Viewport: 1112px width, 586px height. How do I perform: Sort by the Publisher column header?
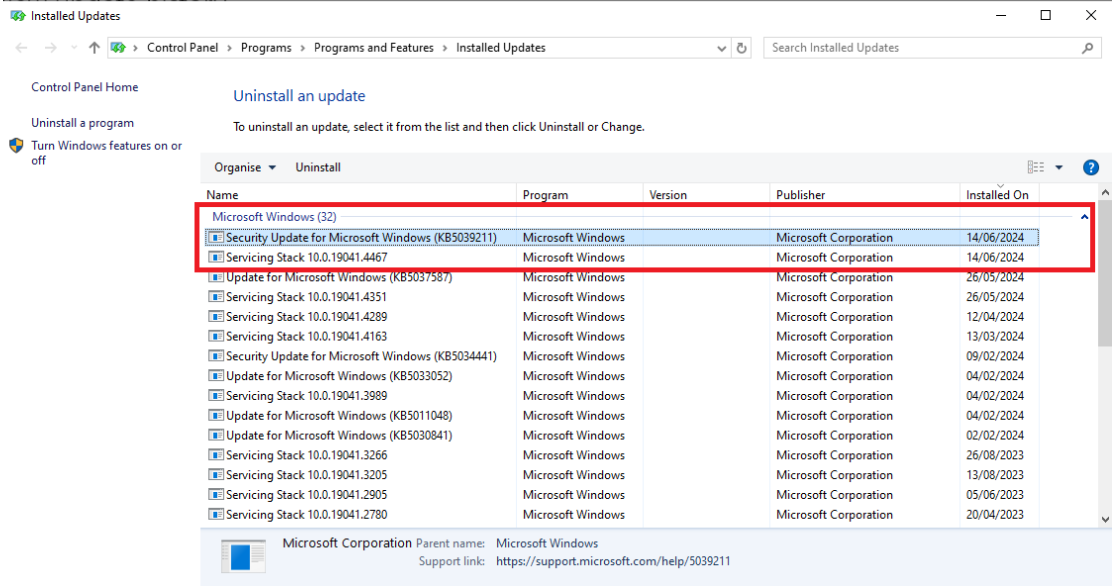[864, 194]
